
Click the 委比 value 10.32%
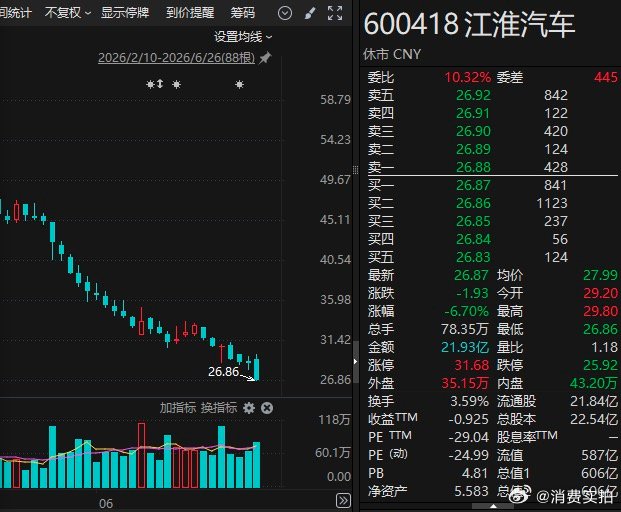[468, 78]
